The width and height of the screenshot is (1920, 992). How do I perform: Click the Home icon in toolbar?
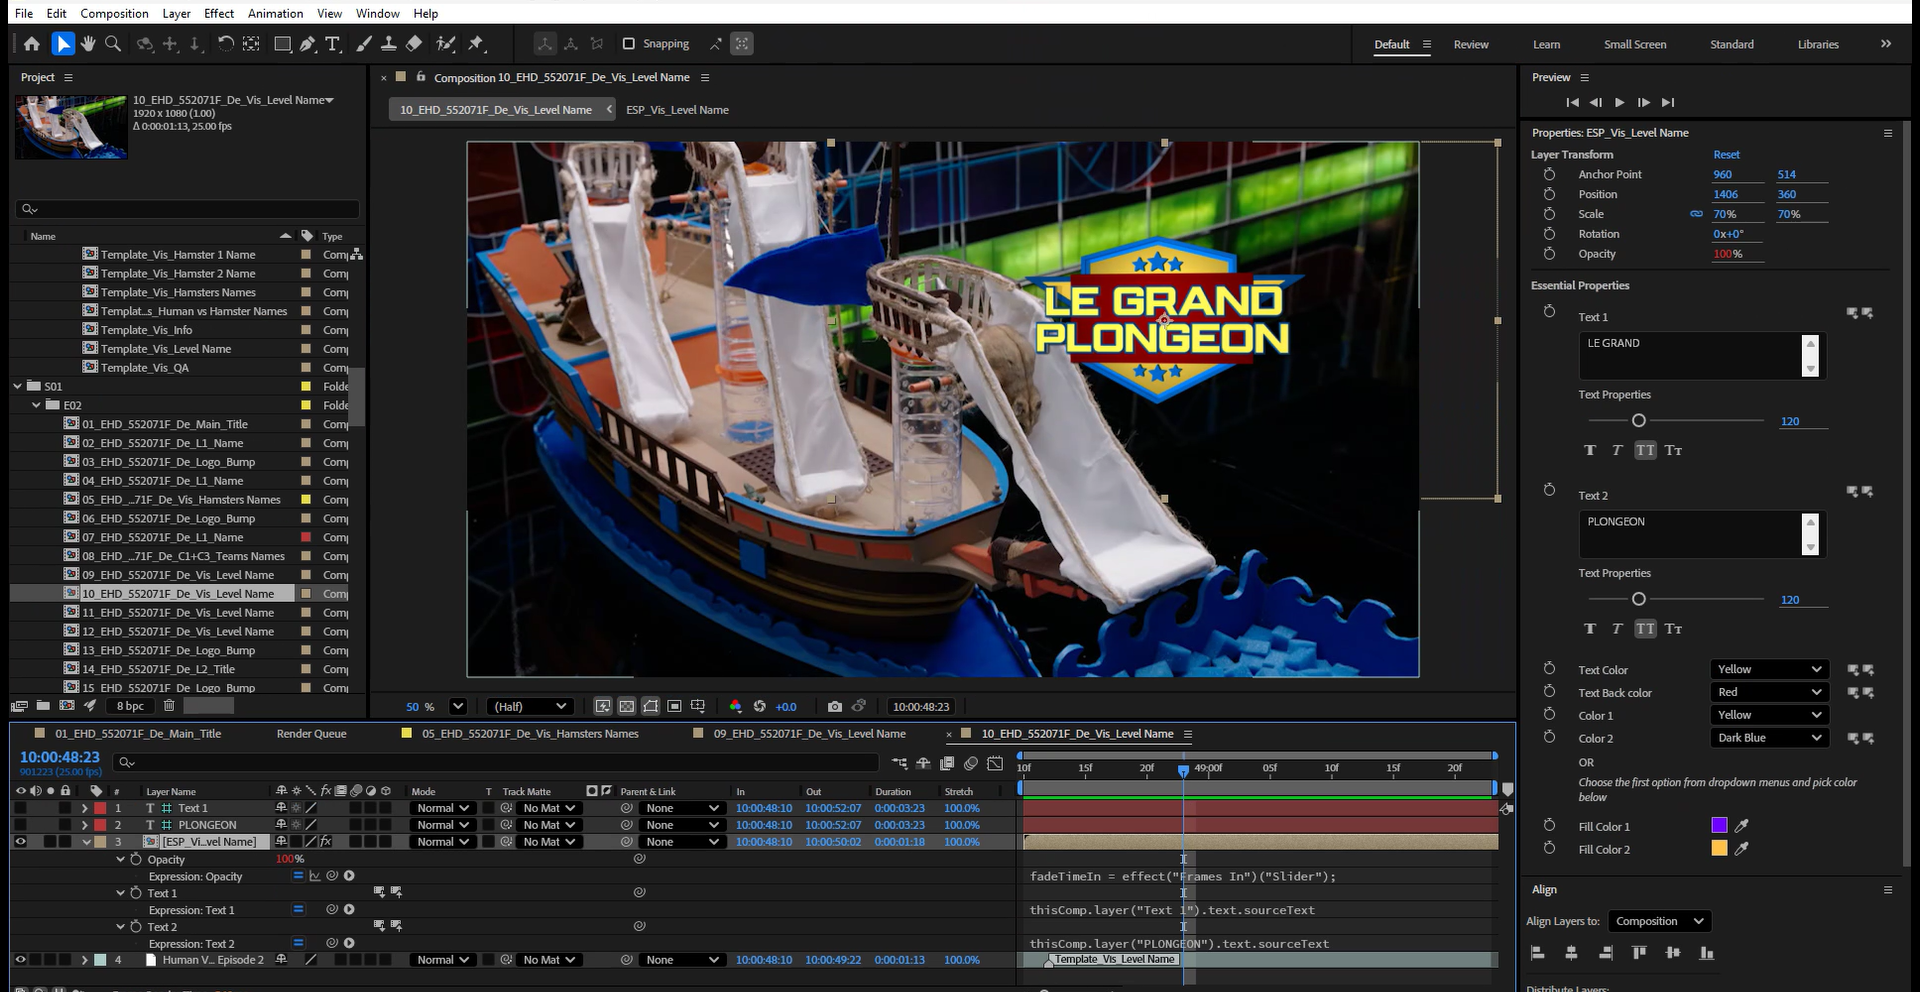tap(32, 44)
